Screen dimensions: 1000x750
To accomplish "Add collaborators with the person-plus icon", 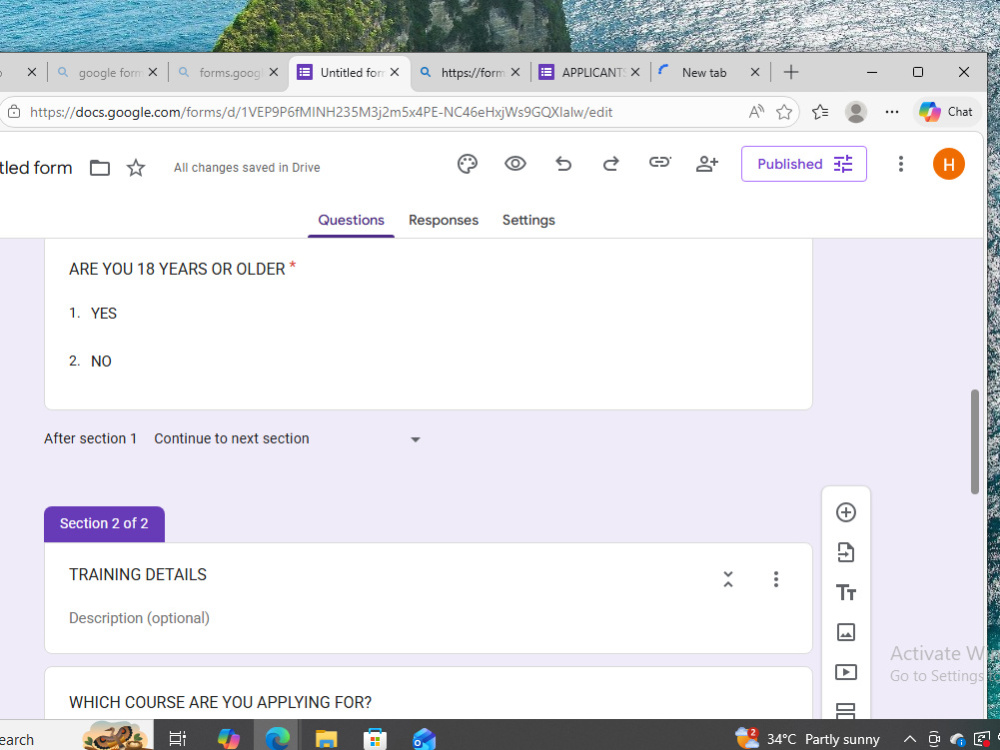I will [x=707, y=164].
